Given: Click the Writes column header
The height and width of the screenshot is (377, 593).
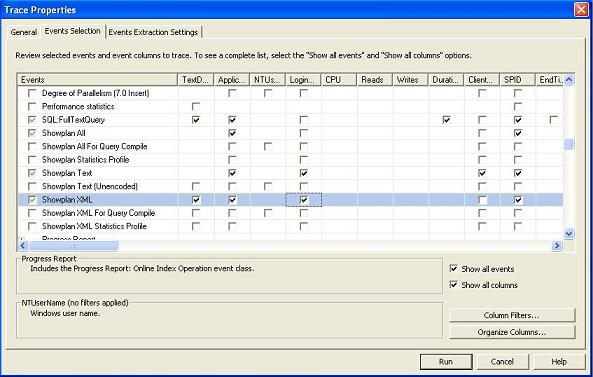Looking at the screenshot, I should (x=410, y=80).
